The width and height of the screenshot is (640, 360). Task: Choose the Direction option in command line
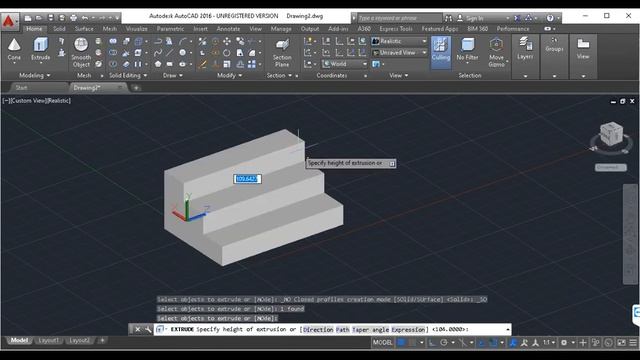click(318, 329)
